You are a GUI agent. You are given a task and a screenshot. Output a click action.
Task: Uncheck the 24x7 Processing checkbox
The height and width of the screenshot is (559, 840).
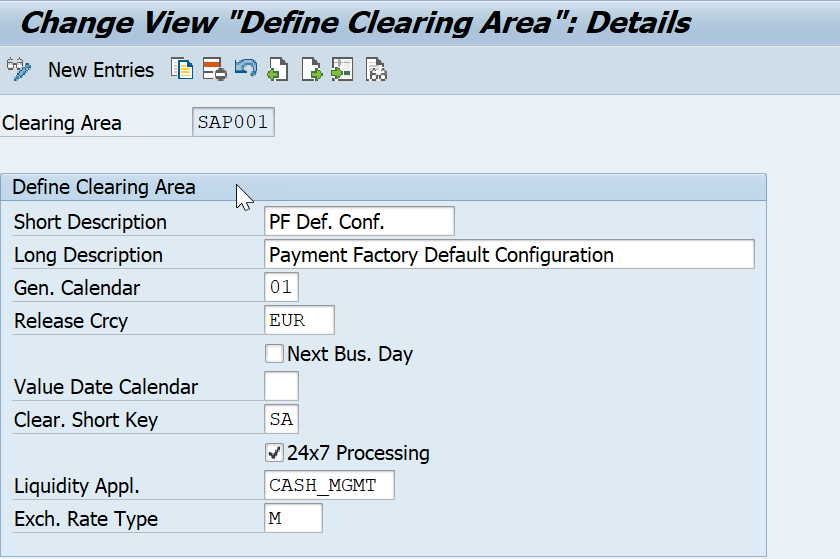274,453
